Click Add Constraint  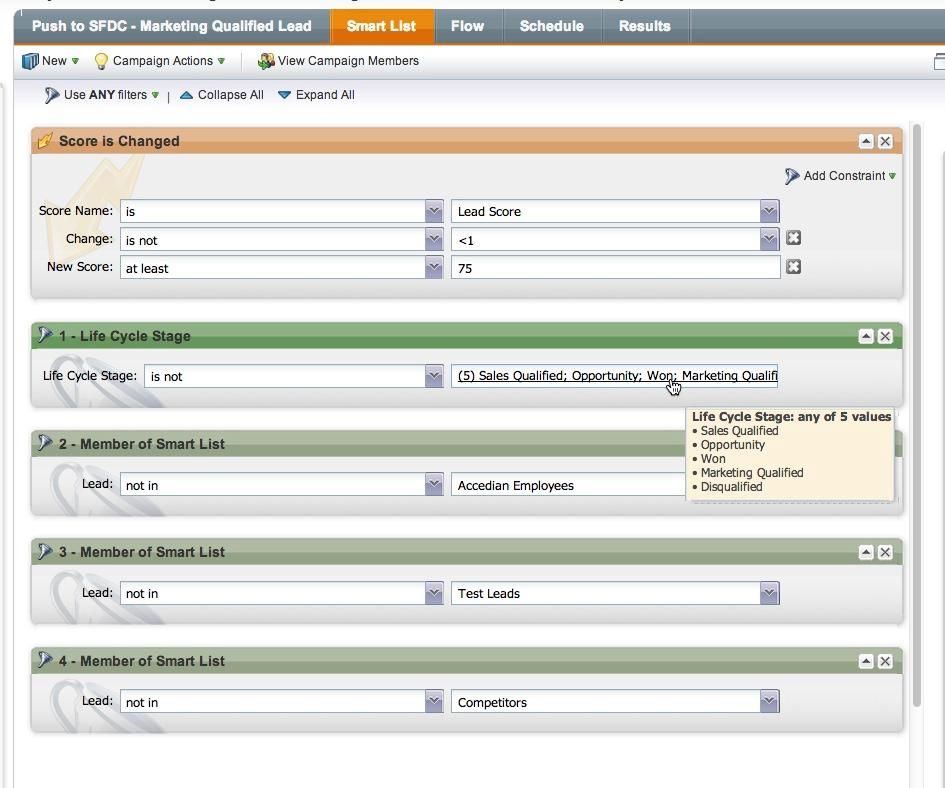(x=840, y=176)
